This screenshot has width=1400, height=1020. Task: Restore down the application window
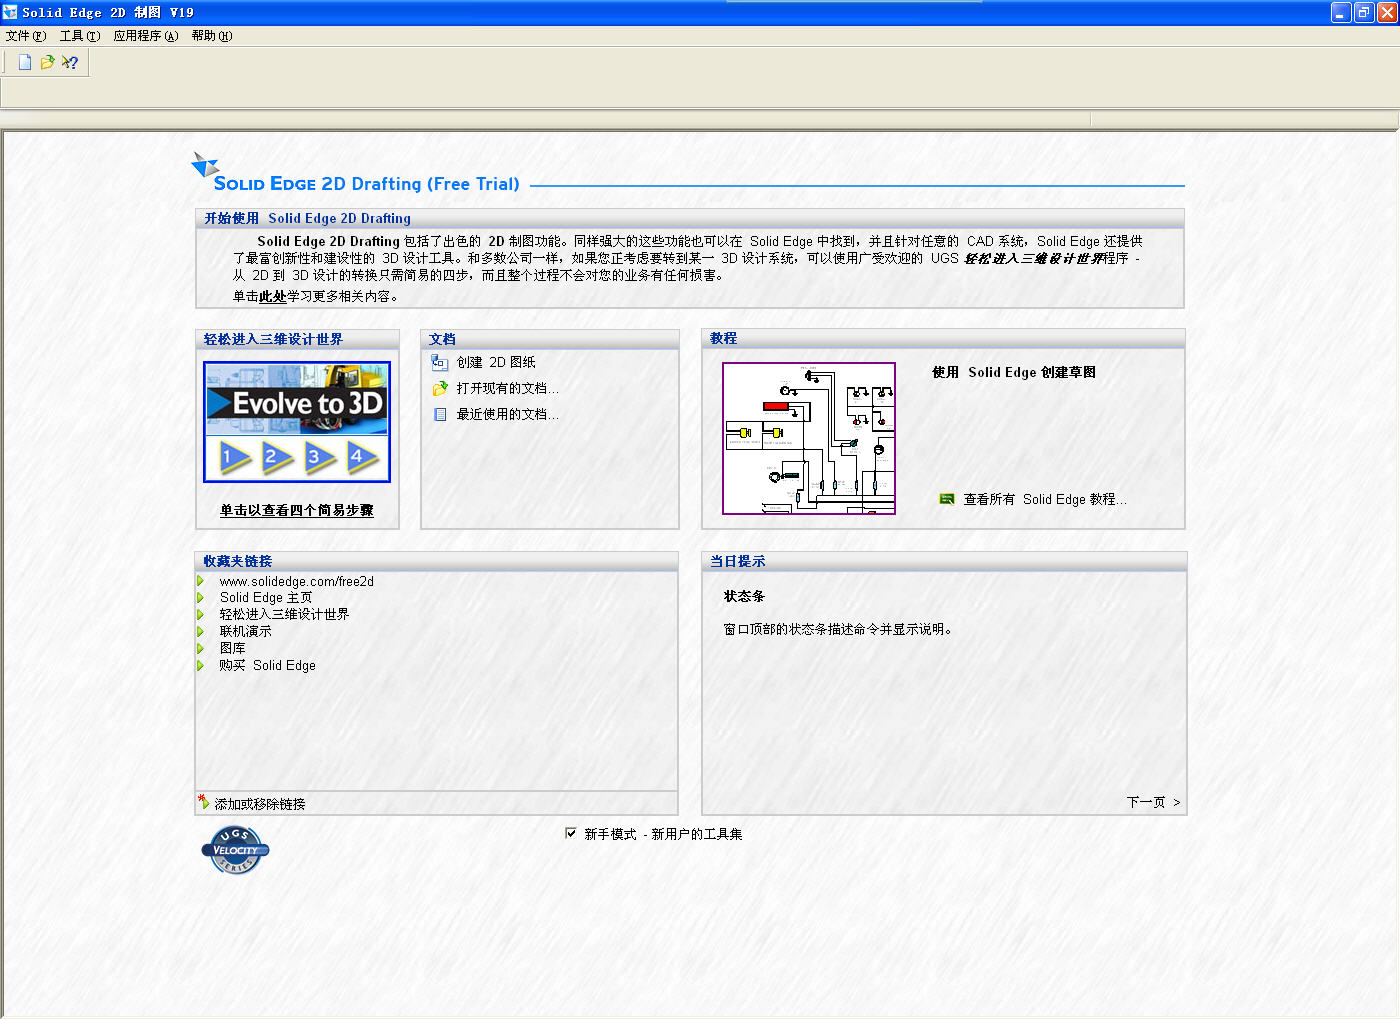pos(1365,12)
